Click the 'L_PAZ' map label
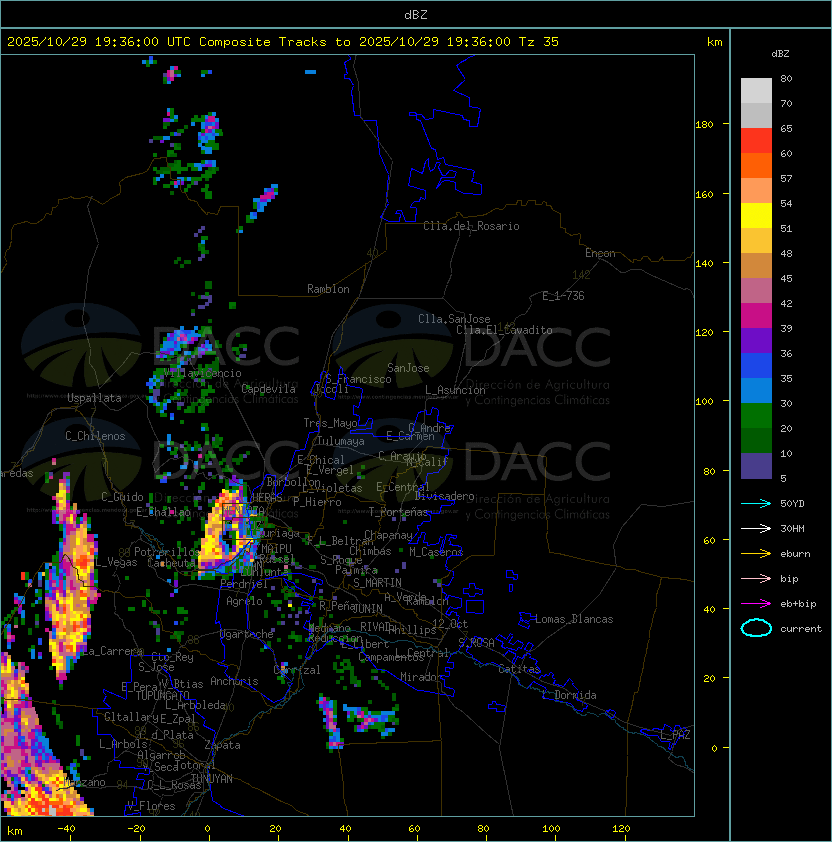The height and width of the screenshot is (842, 832). point(675,735)
